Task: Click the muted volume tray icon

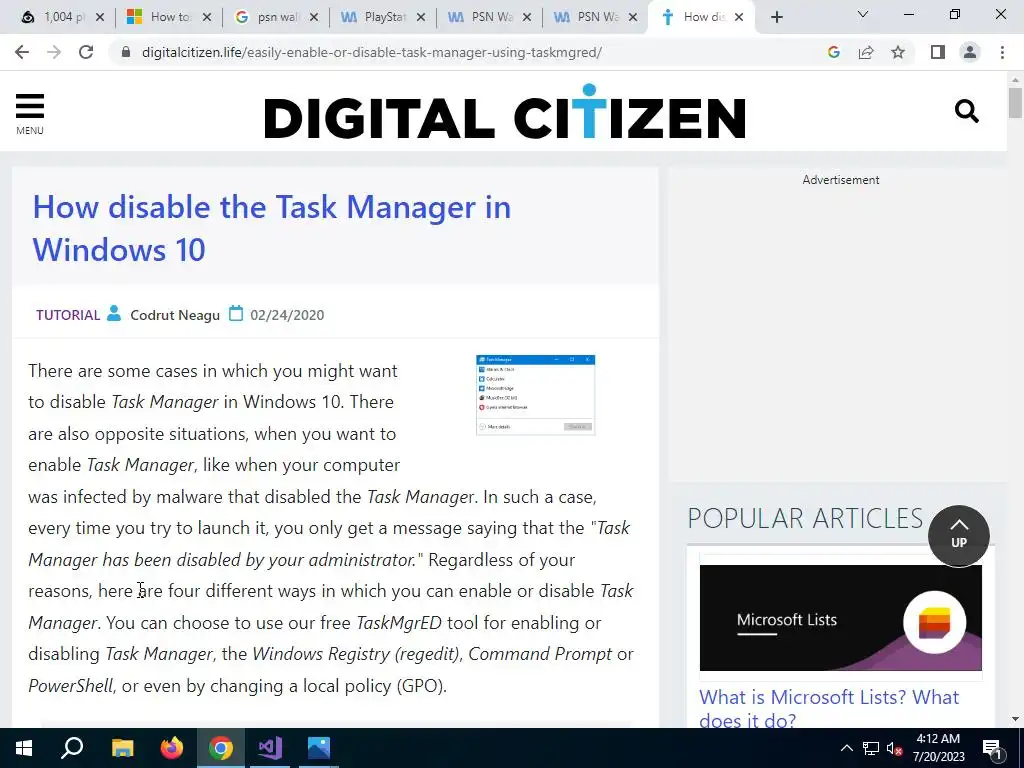Action: (x=895, y=748)
